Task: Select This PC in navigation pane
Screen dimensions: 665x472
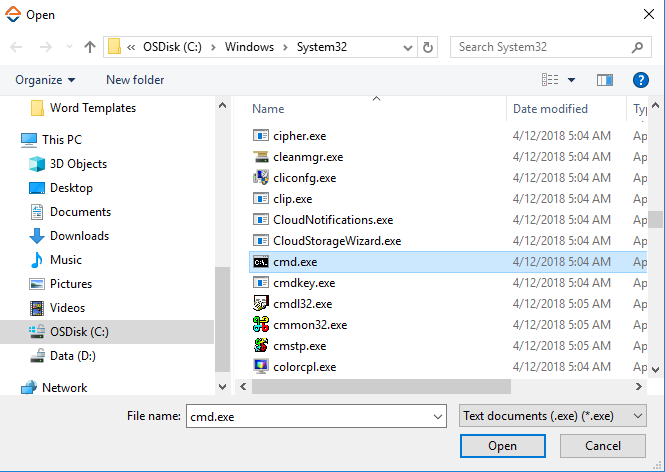Action: (x=51, y=140)
